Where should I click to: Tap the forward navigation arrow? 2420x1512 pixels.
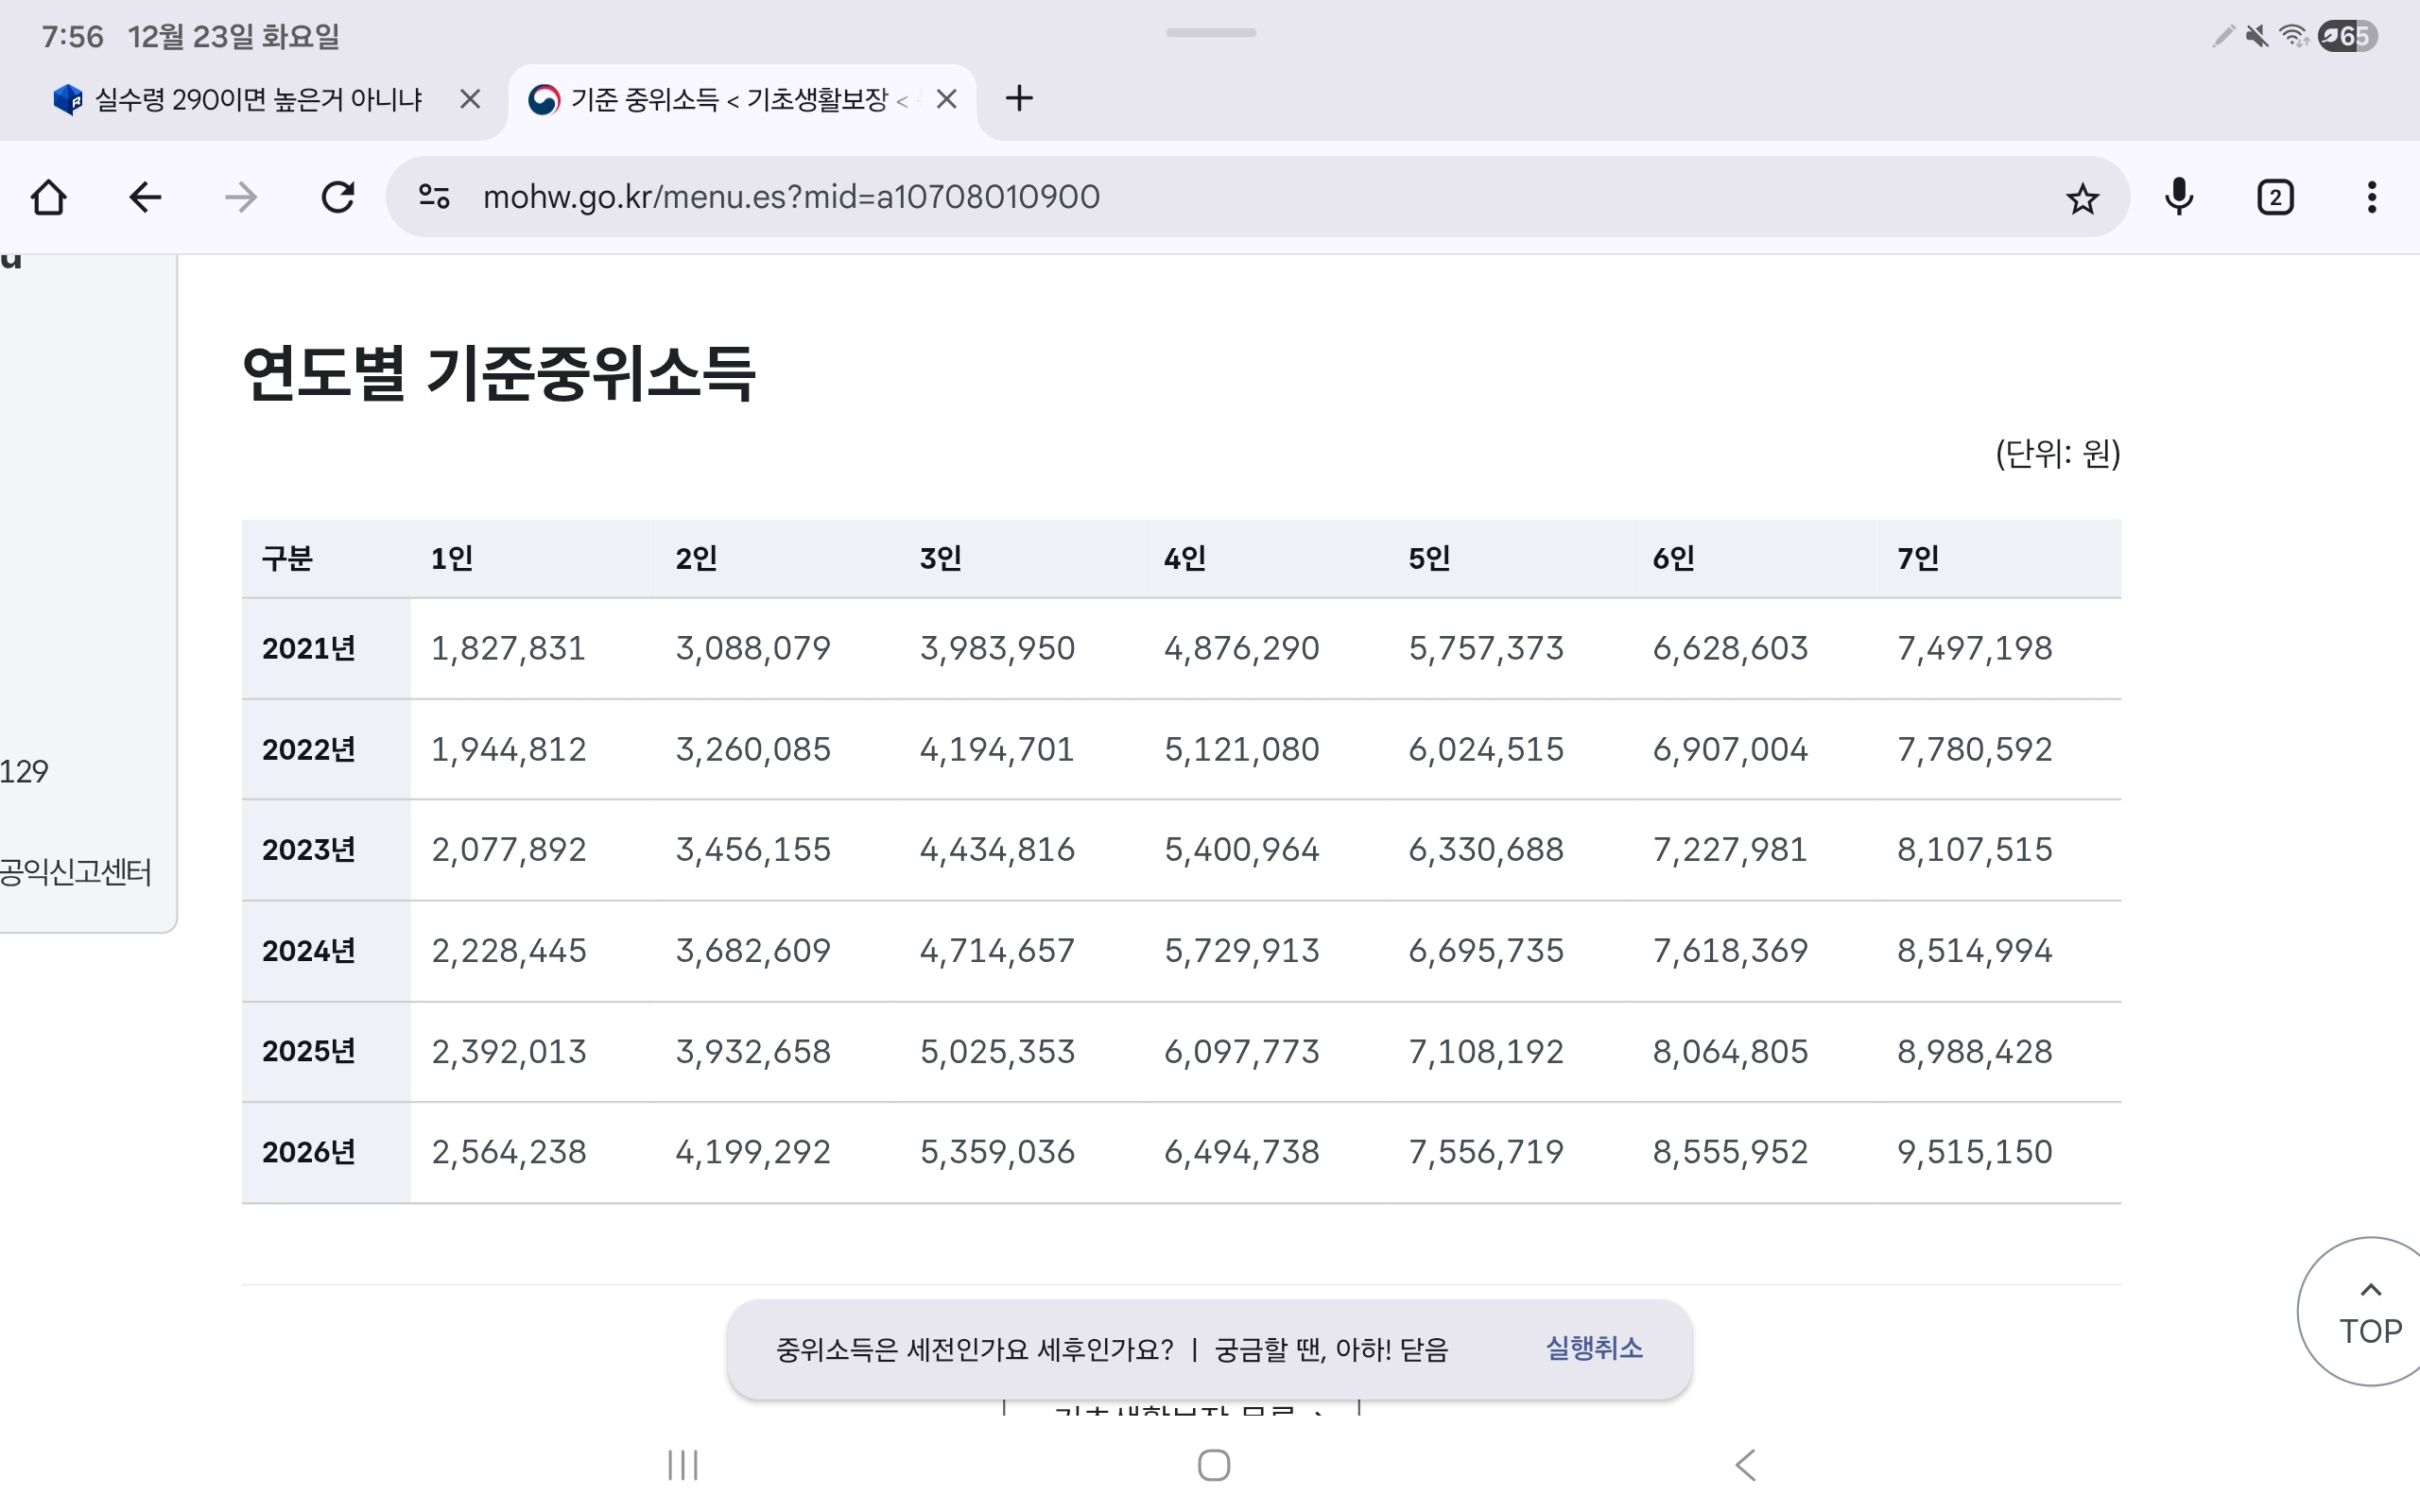coord(241,197)
